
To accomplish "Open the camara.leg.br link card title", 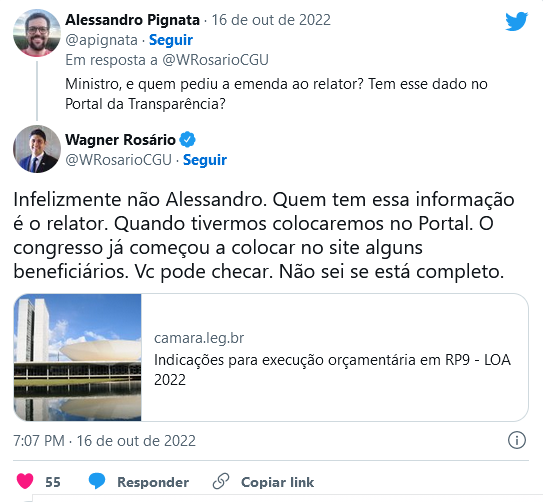I will tap(332, 370).
